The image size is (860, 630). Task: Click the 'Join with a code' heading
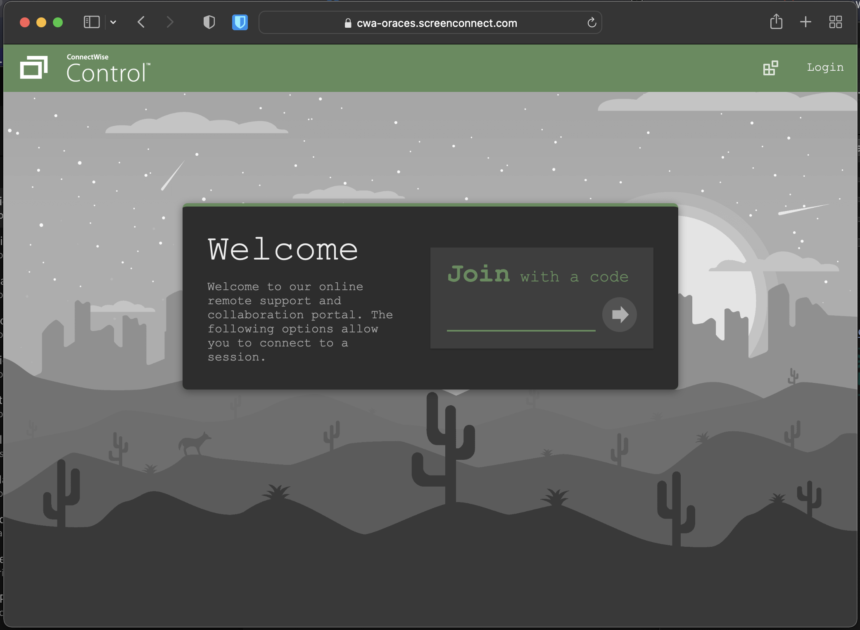[x=538, y=274]
